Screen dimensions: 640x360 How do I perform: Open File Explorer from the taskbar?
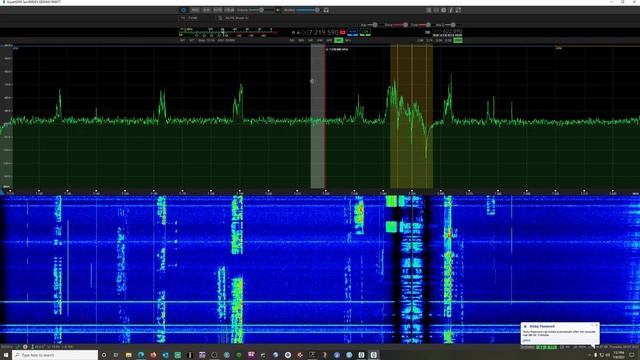point(128,355)
